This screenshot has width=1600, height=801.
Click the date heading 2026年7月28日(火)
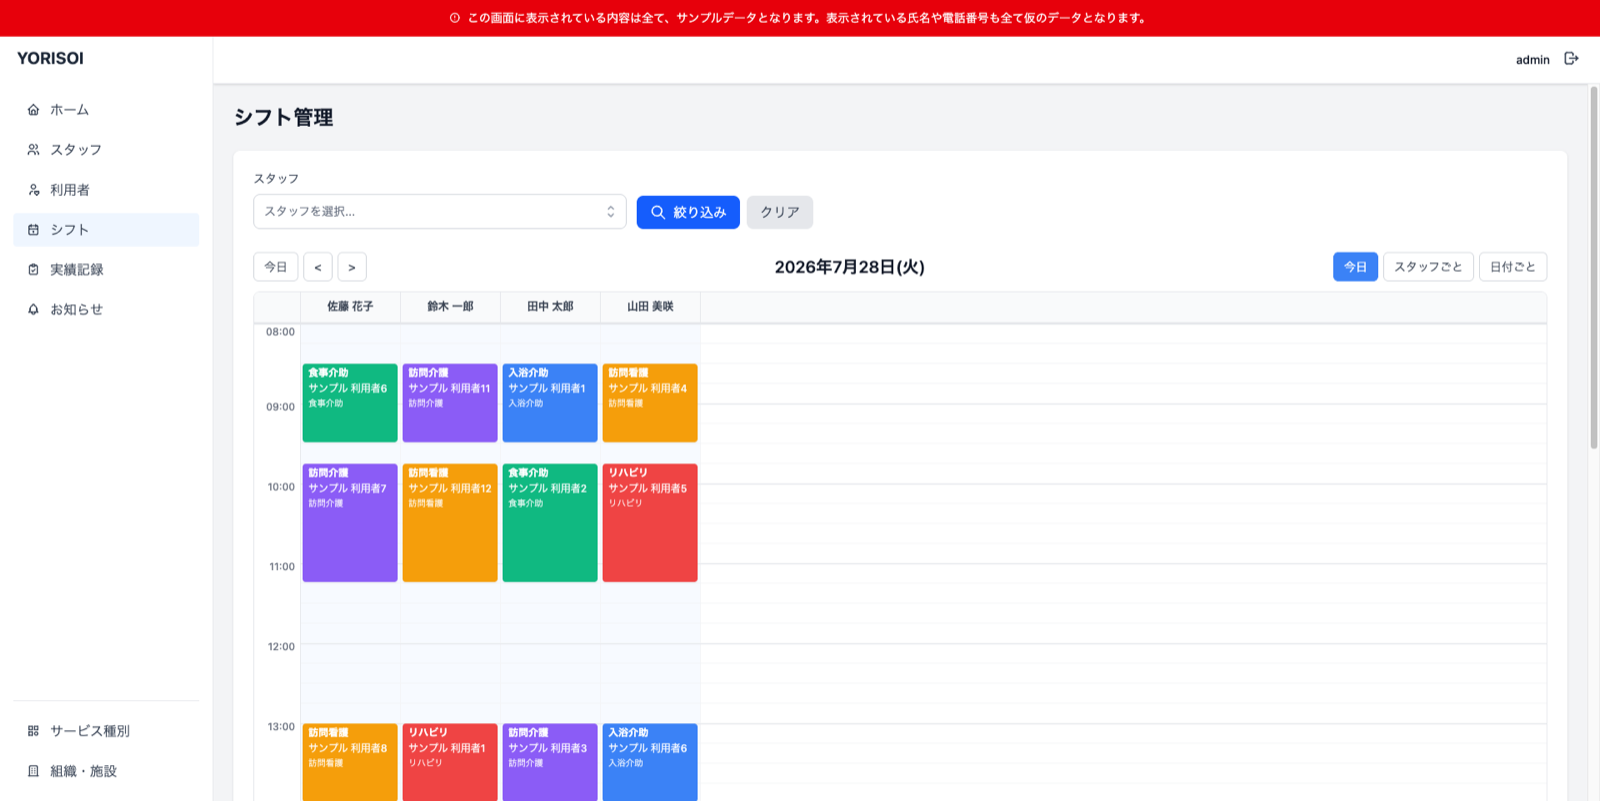click(849, 267)
